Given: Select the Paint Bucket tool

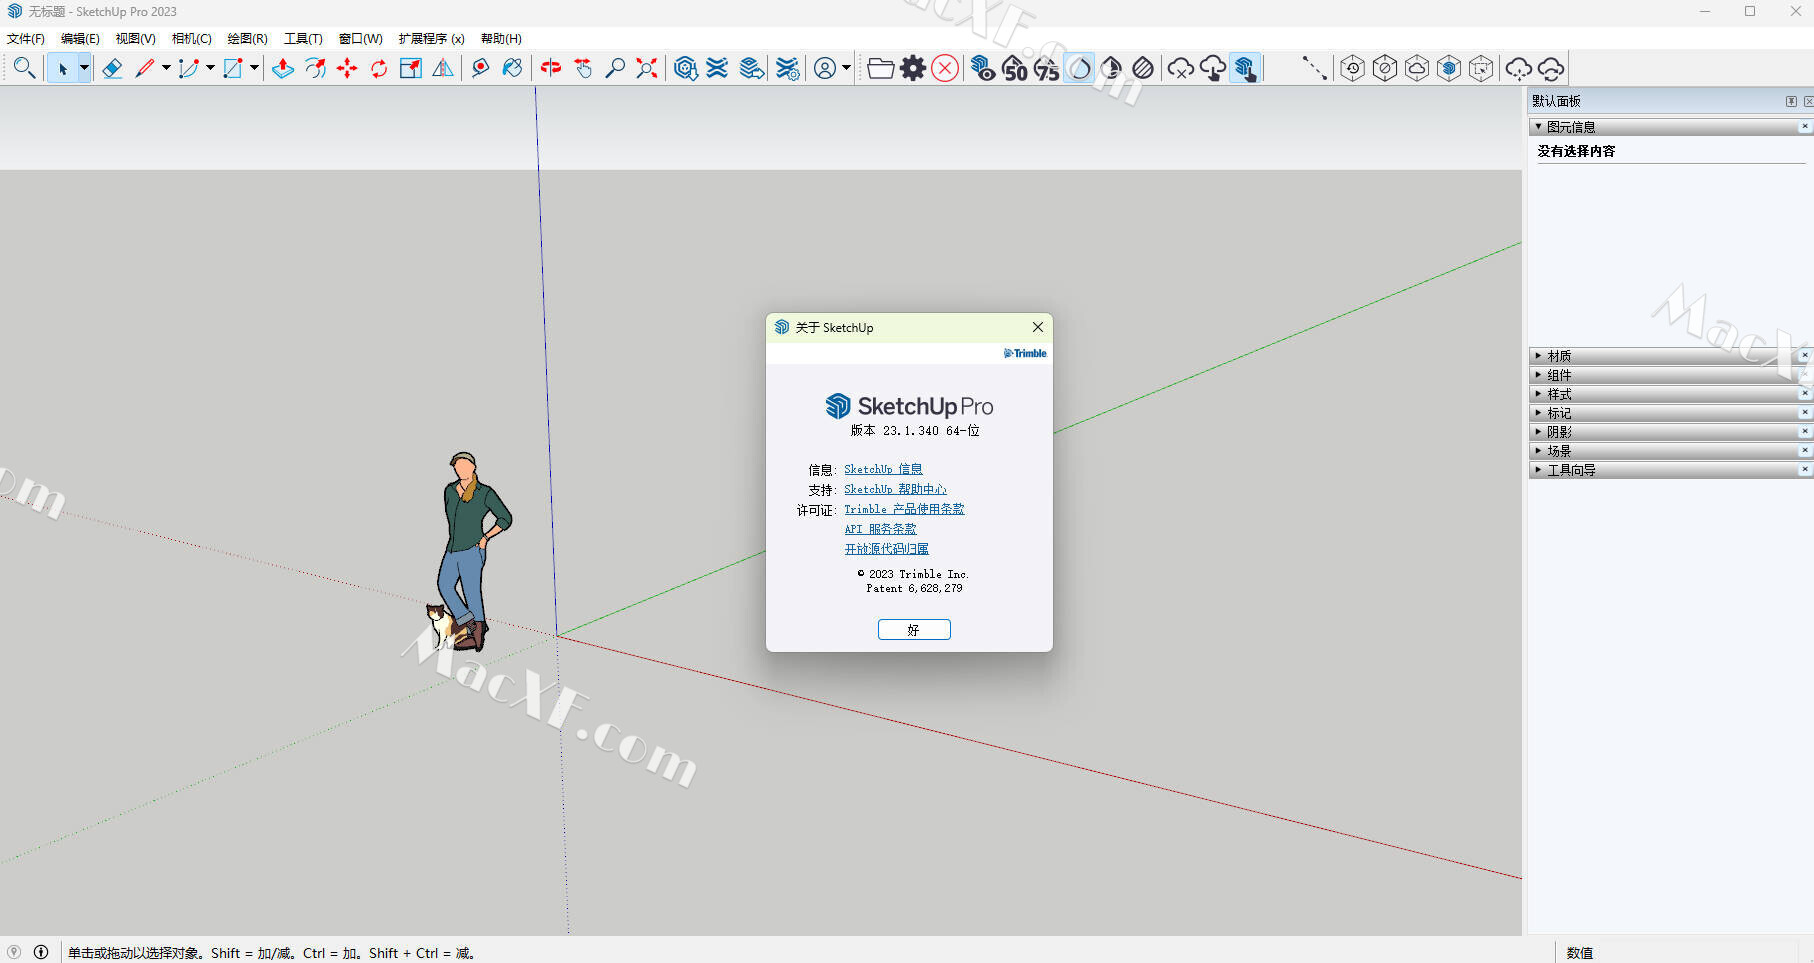Looking at the screenshot, I should click(512, 68).
